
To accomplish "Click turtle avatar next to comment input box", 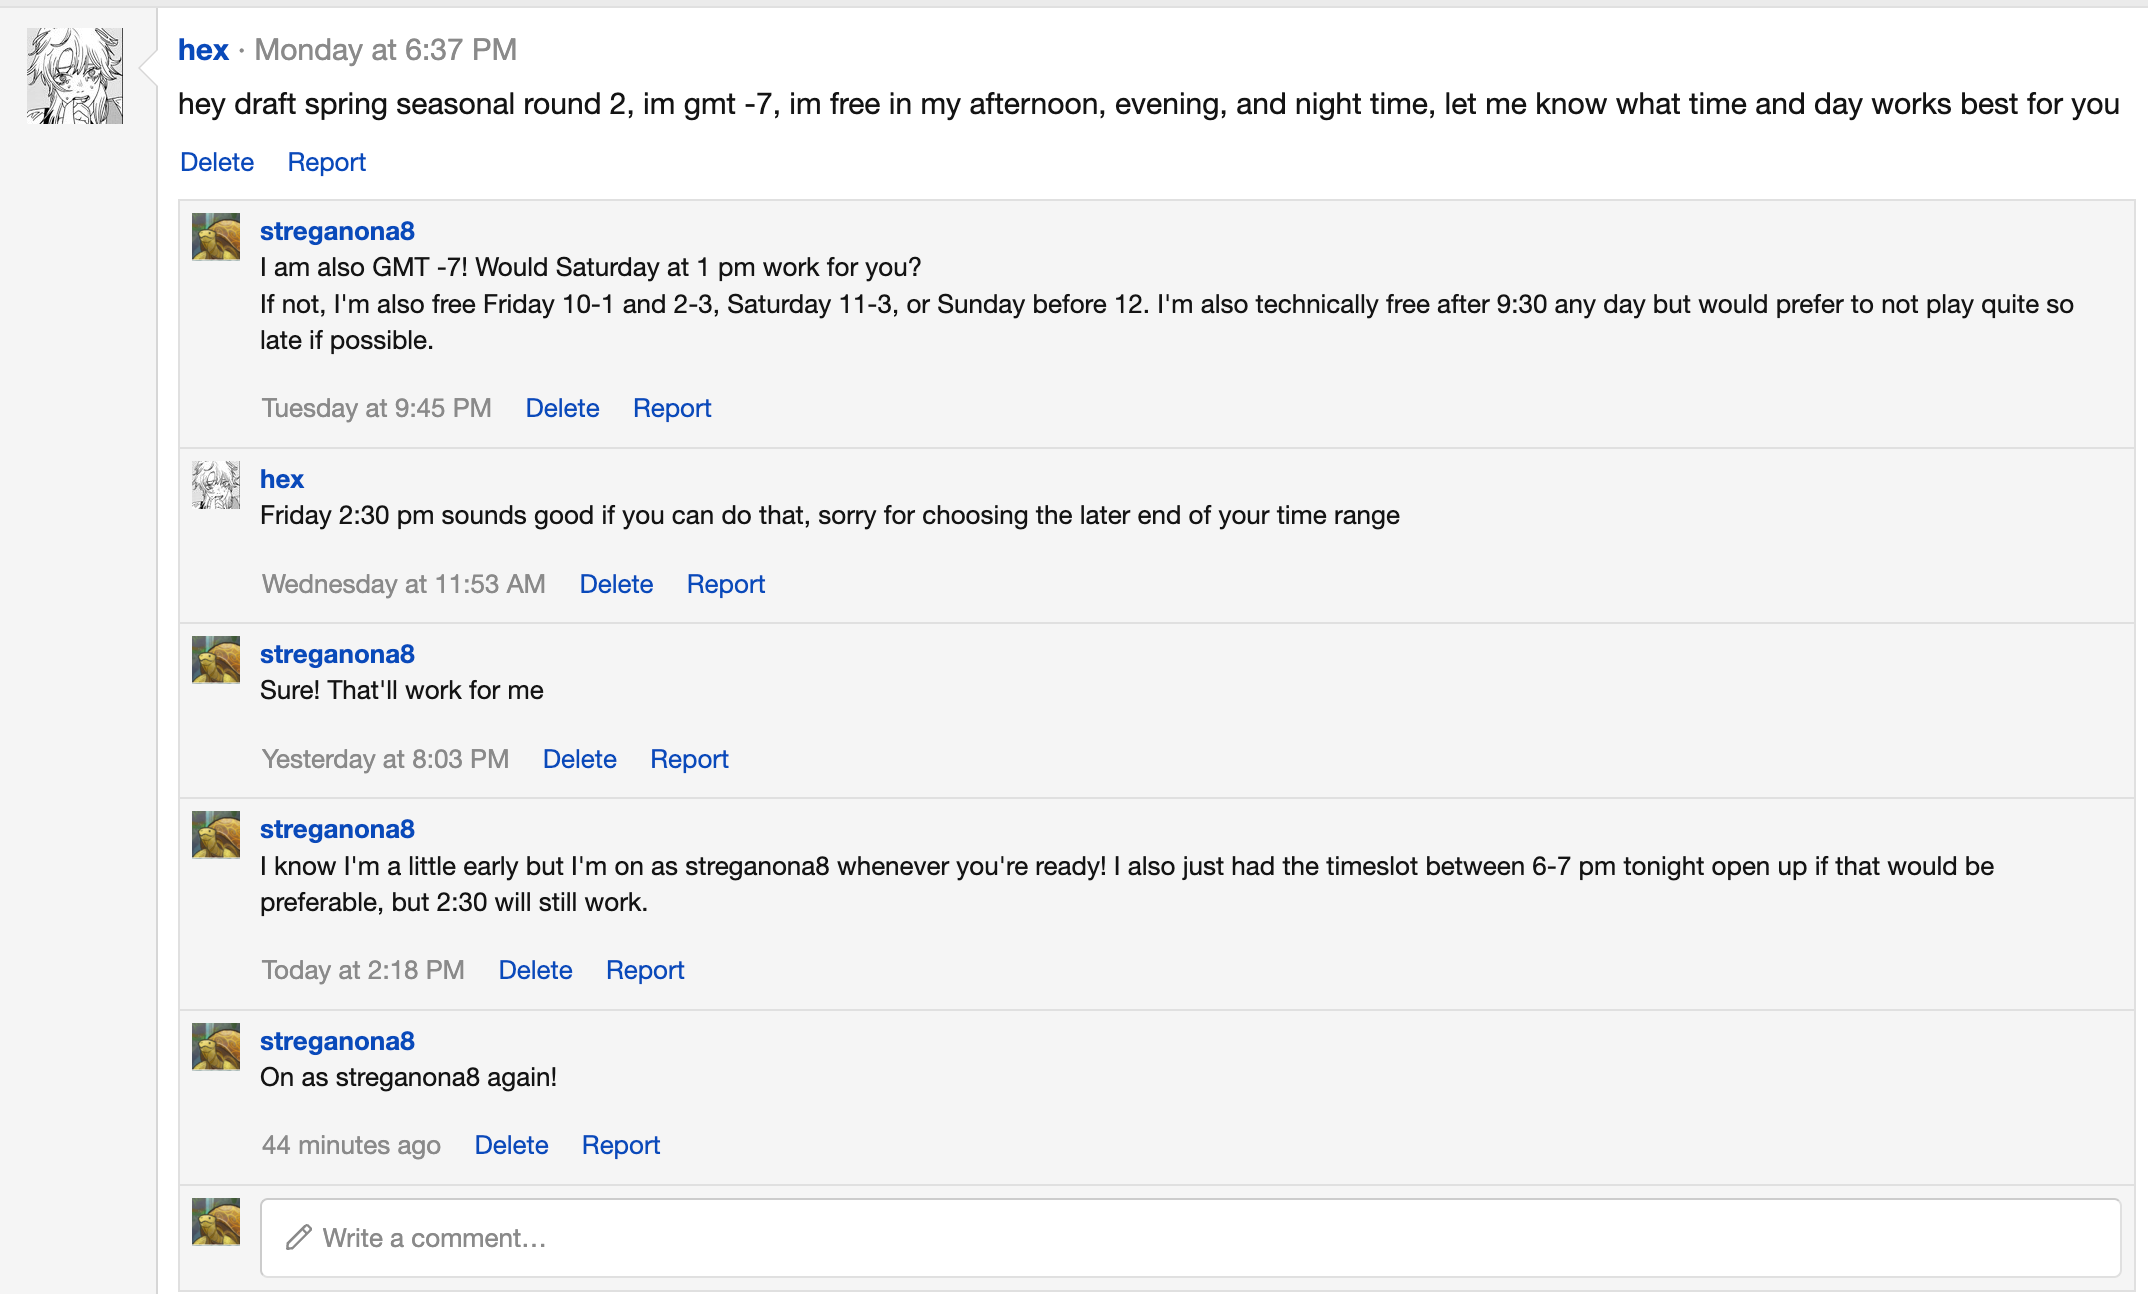I will 216,1222.
